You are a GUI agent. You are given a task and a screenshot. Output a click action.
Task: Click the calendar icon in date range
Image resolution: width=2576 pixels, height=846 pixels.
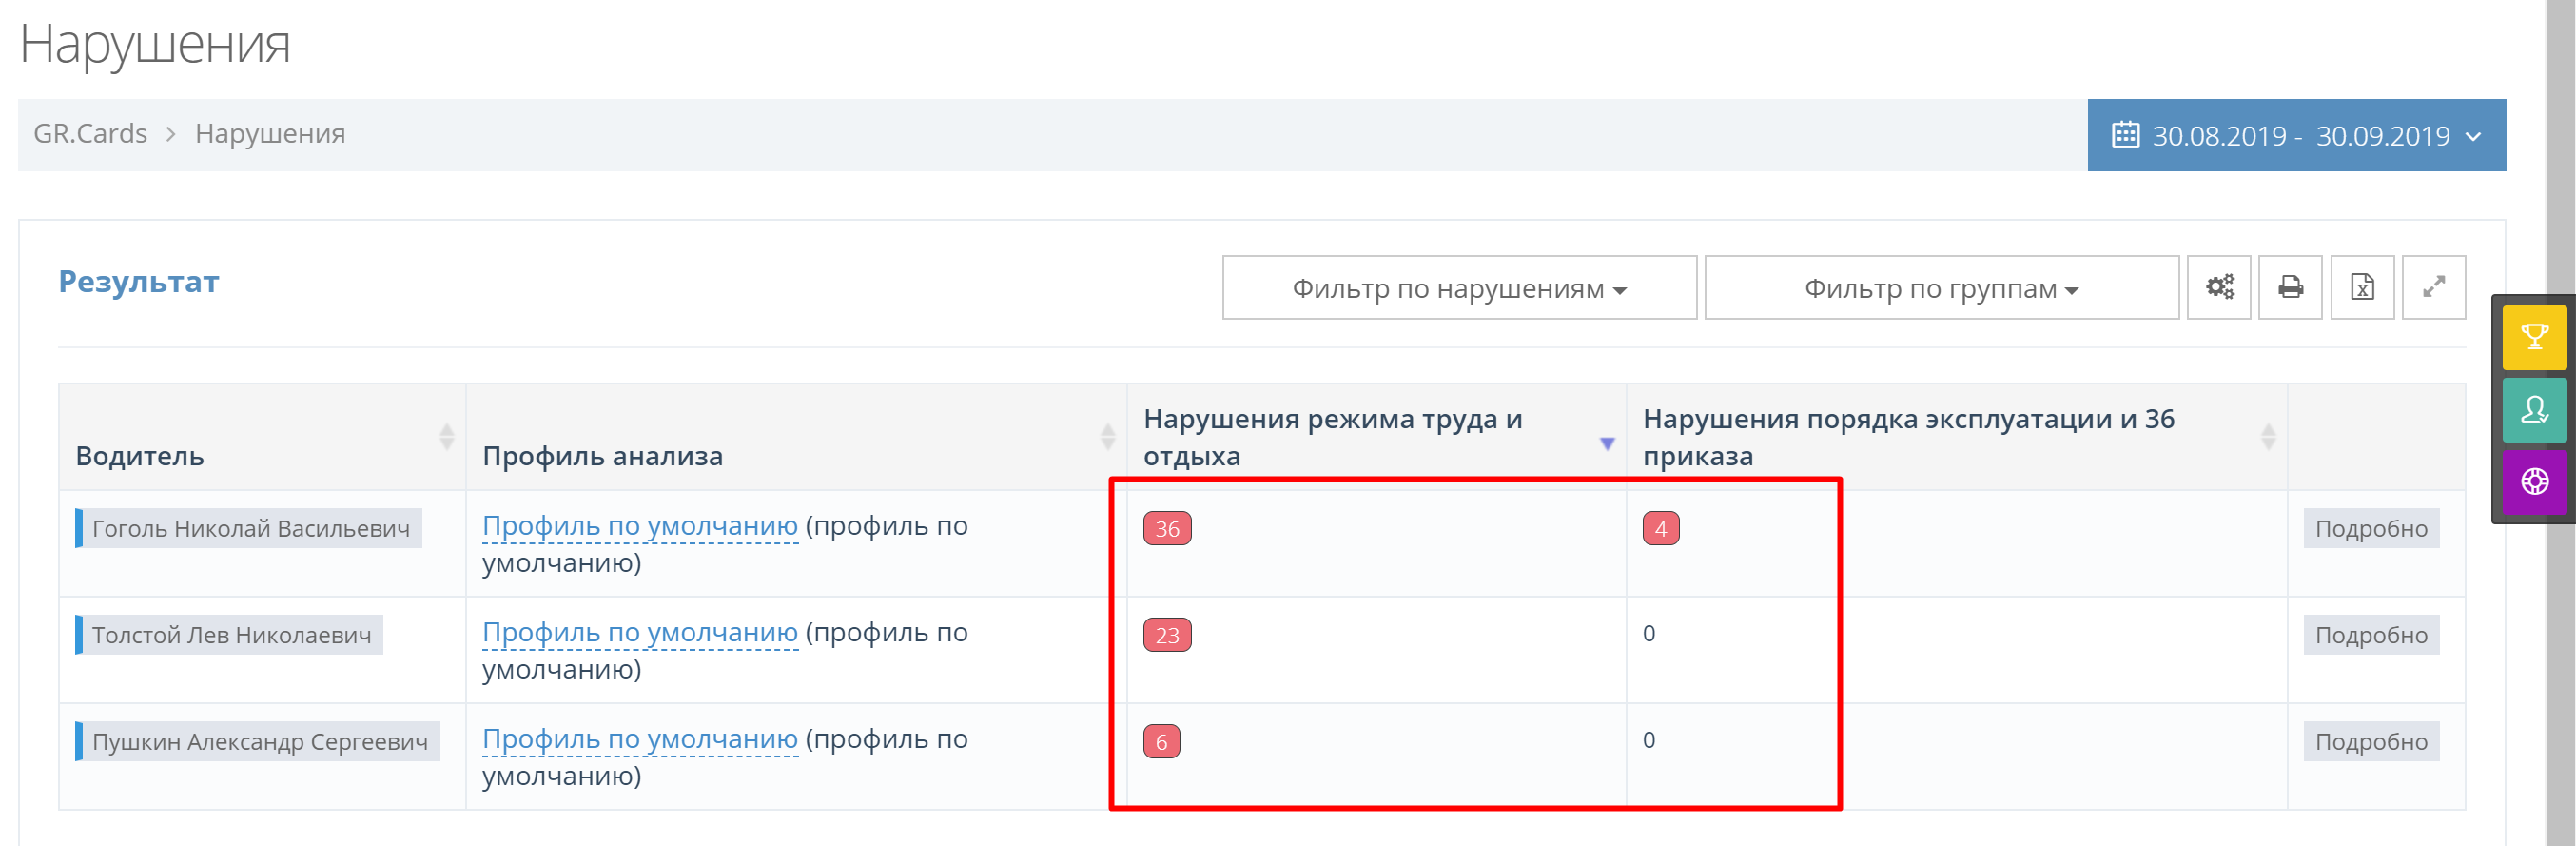2125,135
